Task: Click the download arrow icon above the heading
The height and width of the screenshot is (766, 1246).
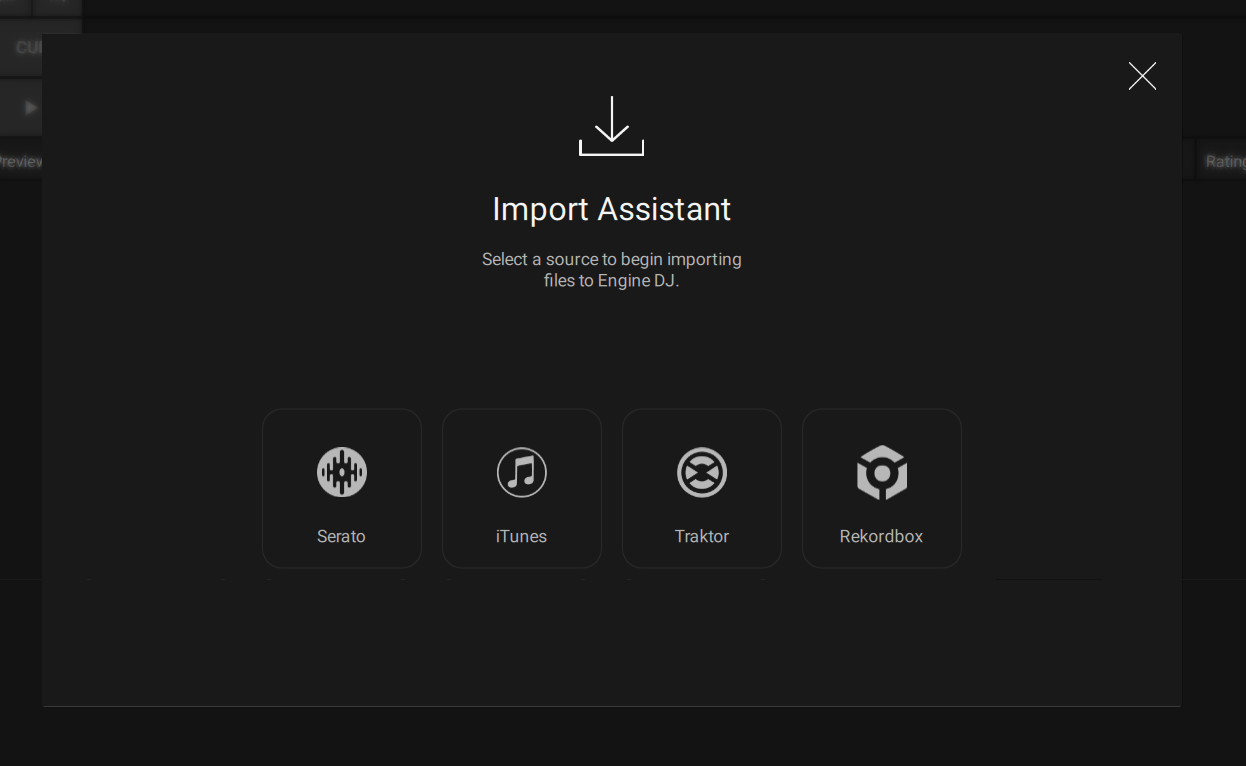Action: tap(612, 126)
